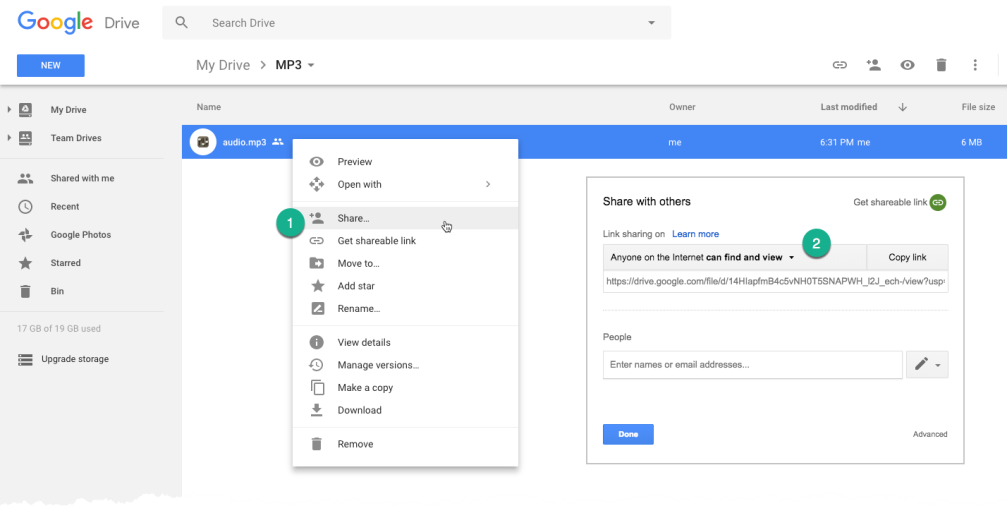Expand the Team Drives tree arrow
Image resolution: width=1007 pixels, height=506 pixels.
click(9, 138)
